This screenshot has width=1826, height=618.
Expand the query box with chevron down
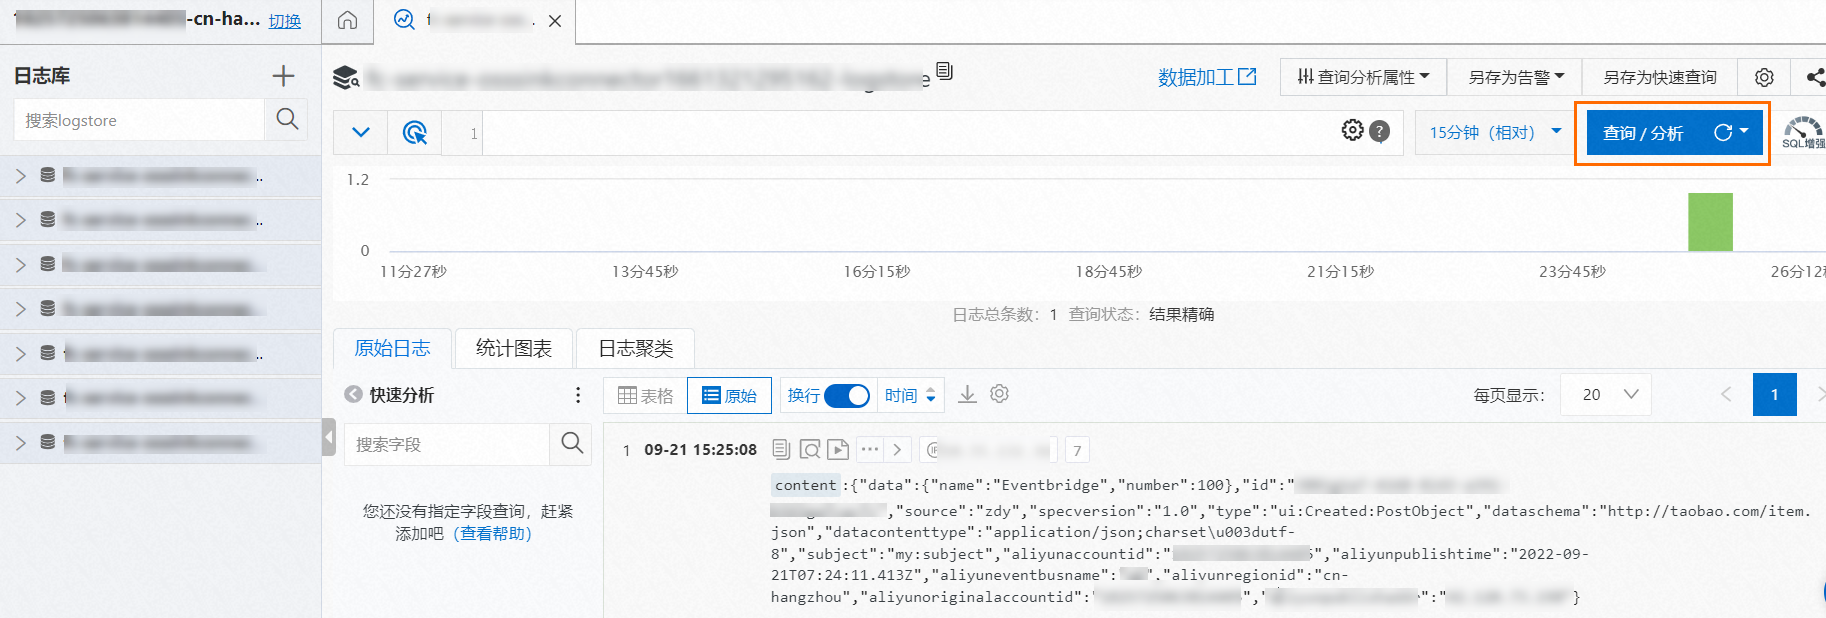pyautogui.click(x=361, y=132)
